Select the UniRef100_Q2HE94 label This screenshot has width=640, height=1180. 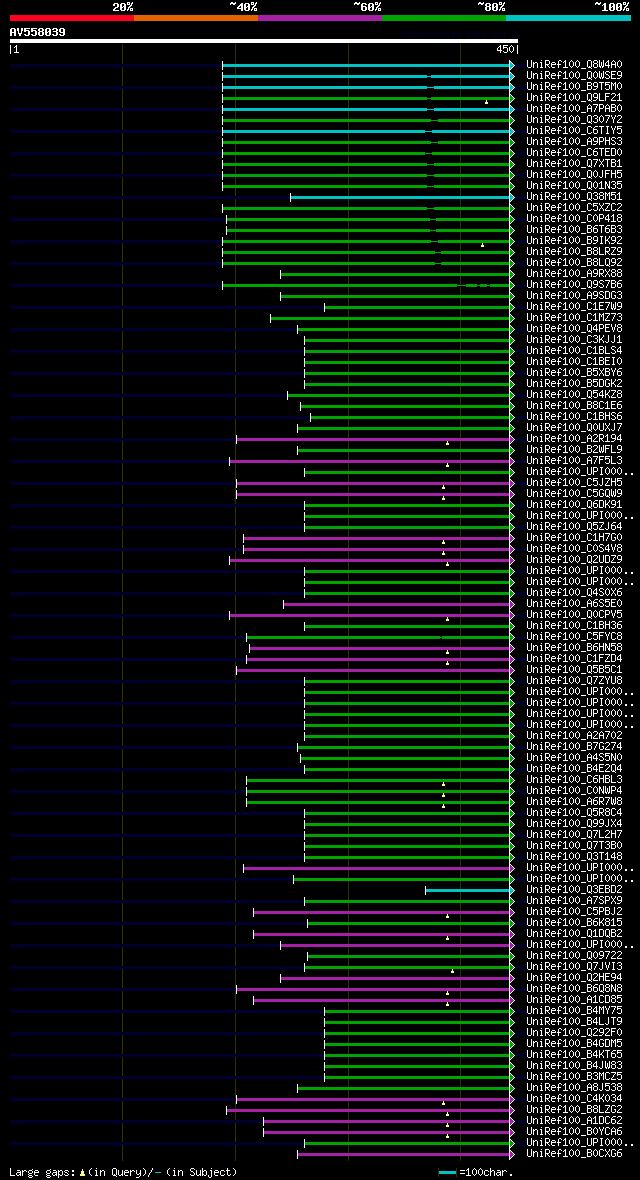(574, 978)
